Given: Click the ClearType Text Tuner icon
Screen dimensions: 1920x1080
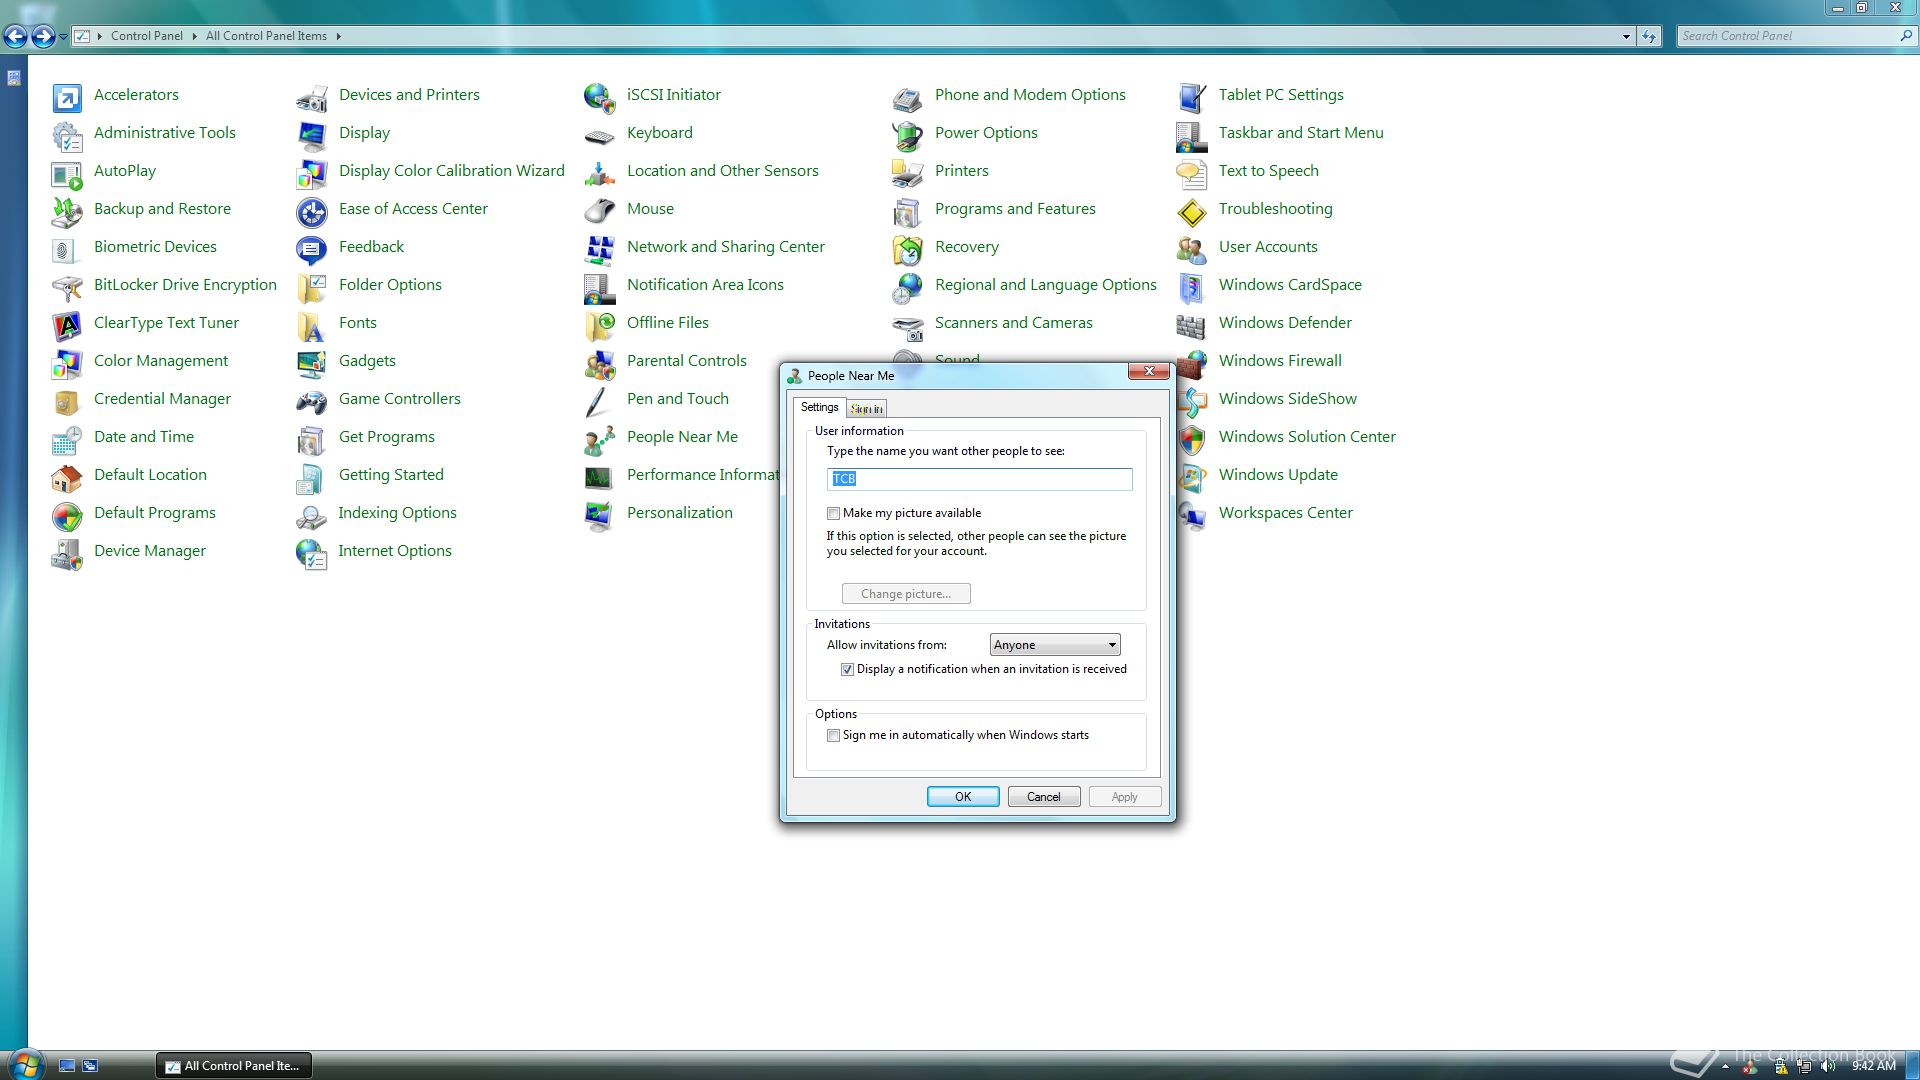Looking at the screenshot, I should pos(66,325).
